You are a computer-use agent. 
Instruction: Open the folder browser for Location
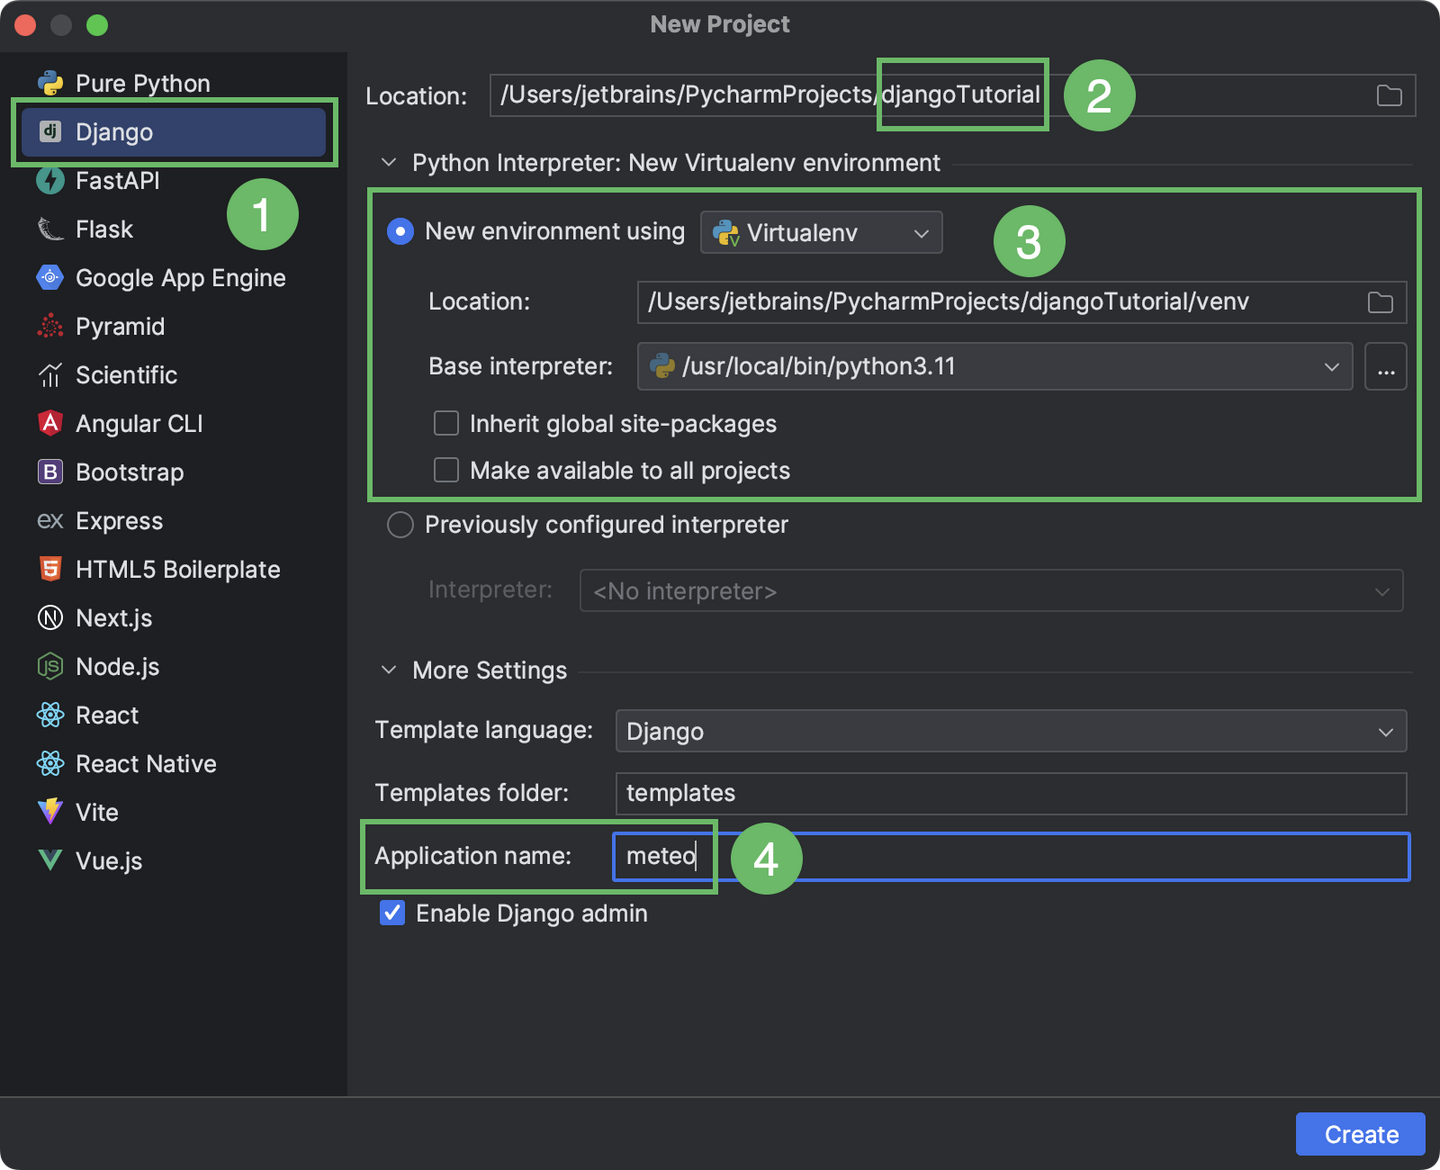click(x=1388, y=95)
